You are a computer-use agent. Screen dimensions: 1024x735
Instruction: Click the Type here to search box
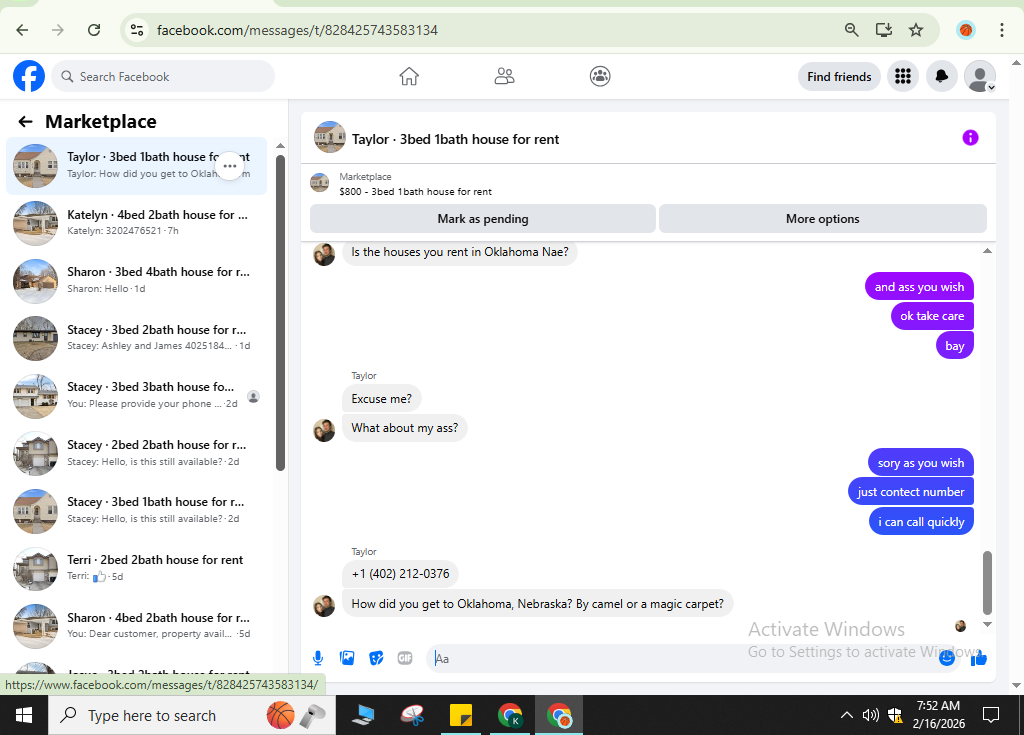[x=192, y=715]
